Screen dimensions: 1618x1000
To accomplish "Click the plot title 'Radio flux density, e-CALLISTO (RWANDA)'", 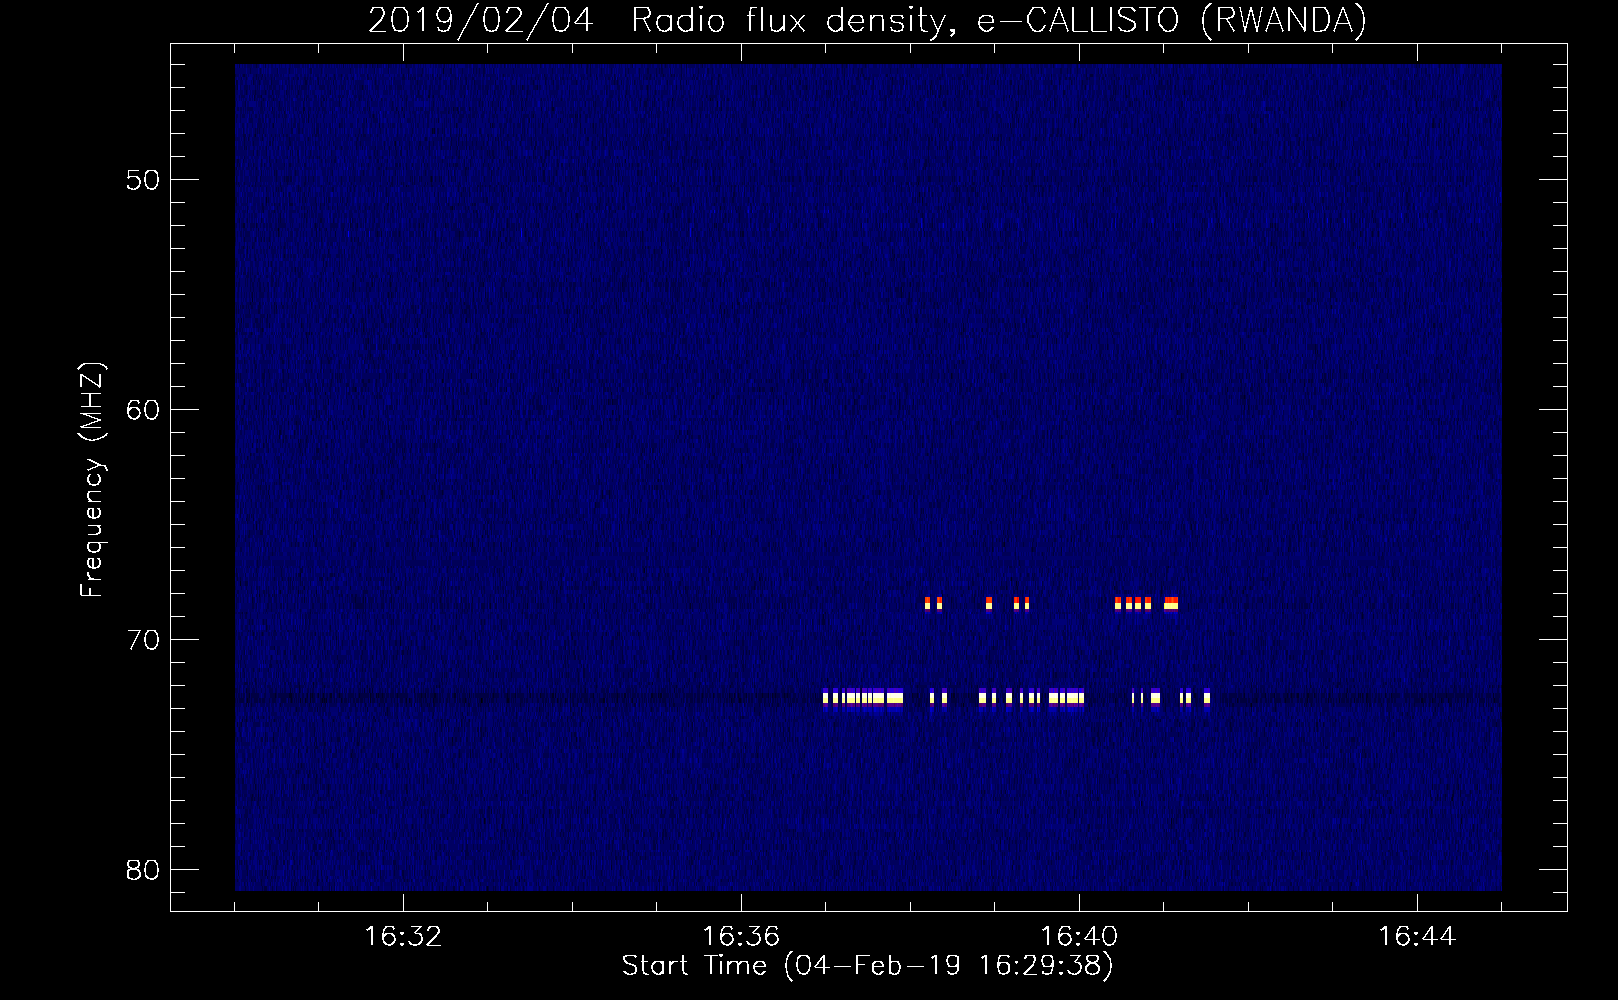I will point(999,20).
